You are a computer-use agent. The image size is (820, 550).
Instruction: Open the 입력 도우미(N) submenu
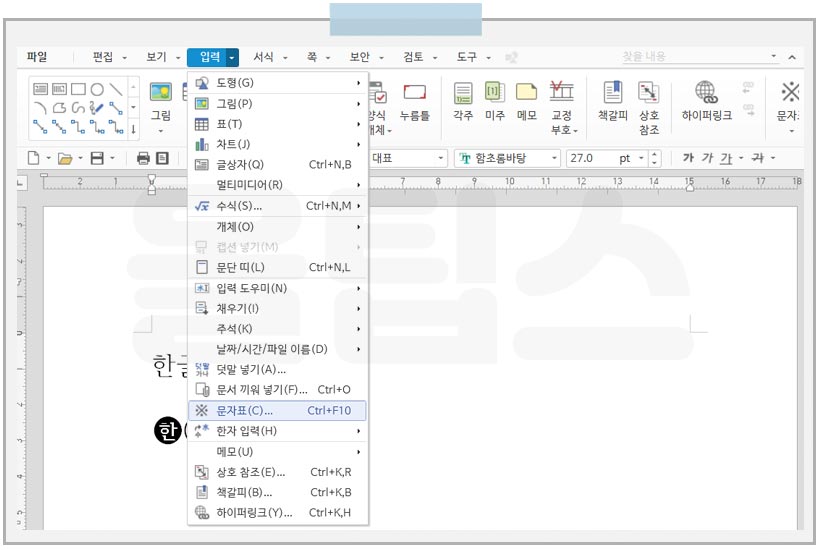pyautogui.click(x=277, y=288)
